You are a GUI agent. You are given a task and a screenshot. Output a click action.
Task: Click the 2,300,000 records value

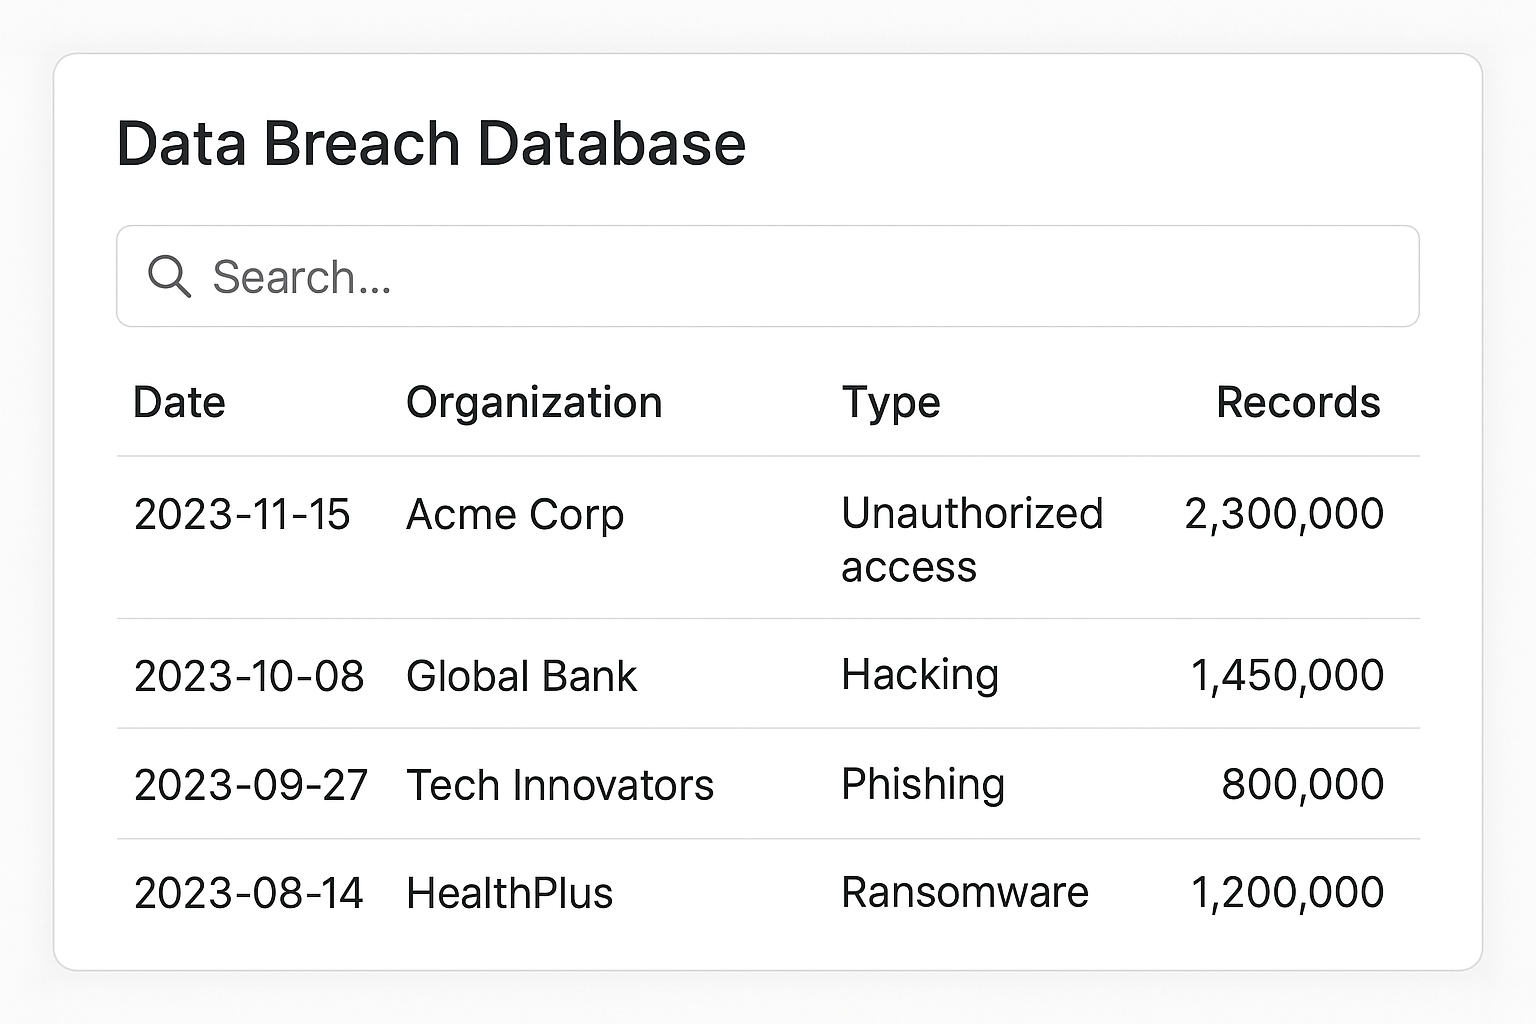pyautogui.click(x=1283, y=514)
